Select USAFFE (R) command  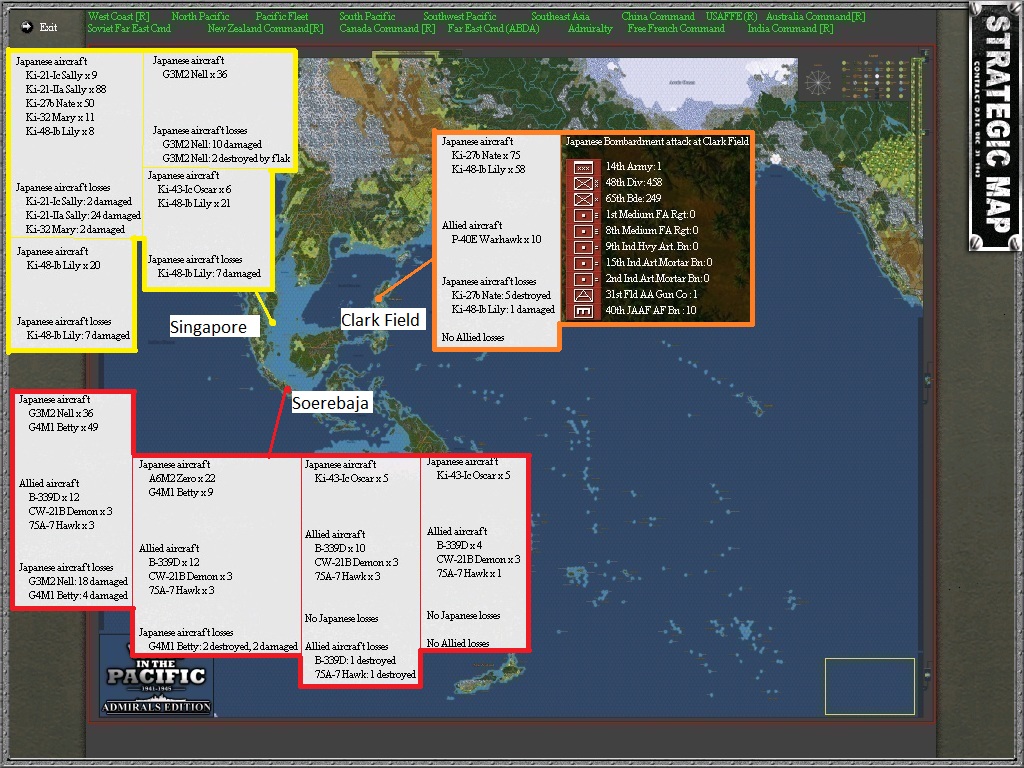point(731,16)
